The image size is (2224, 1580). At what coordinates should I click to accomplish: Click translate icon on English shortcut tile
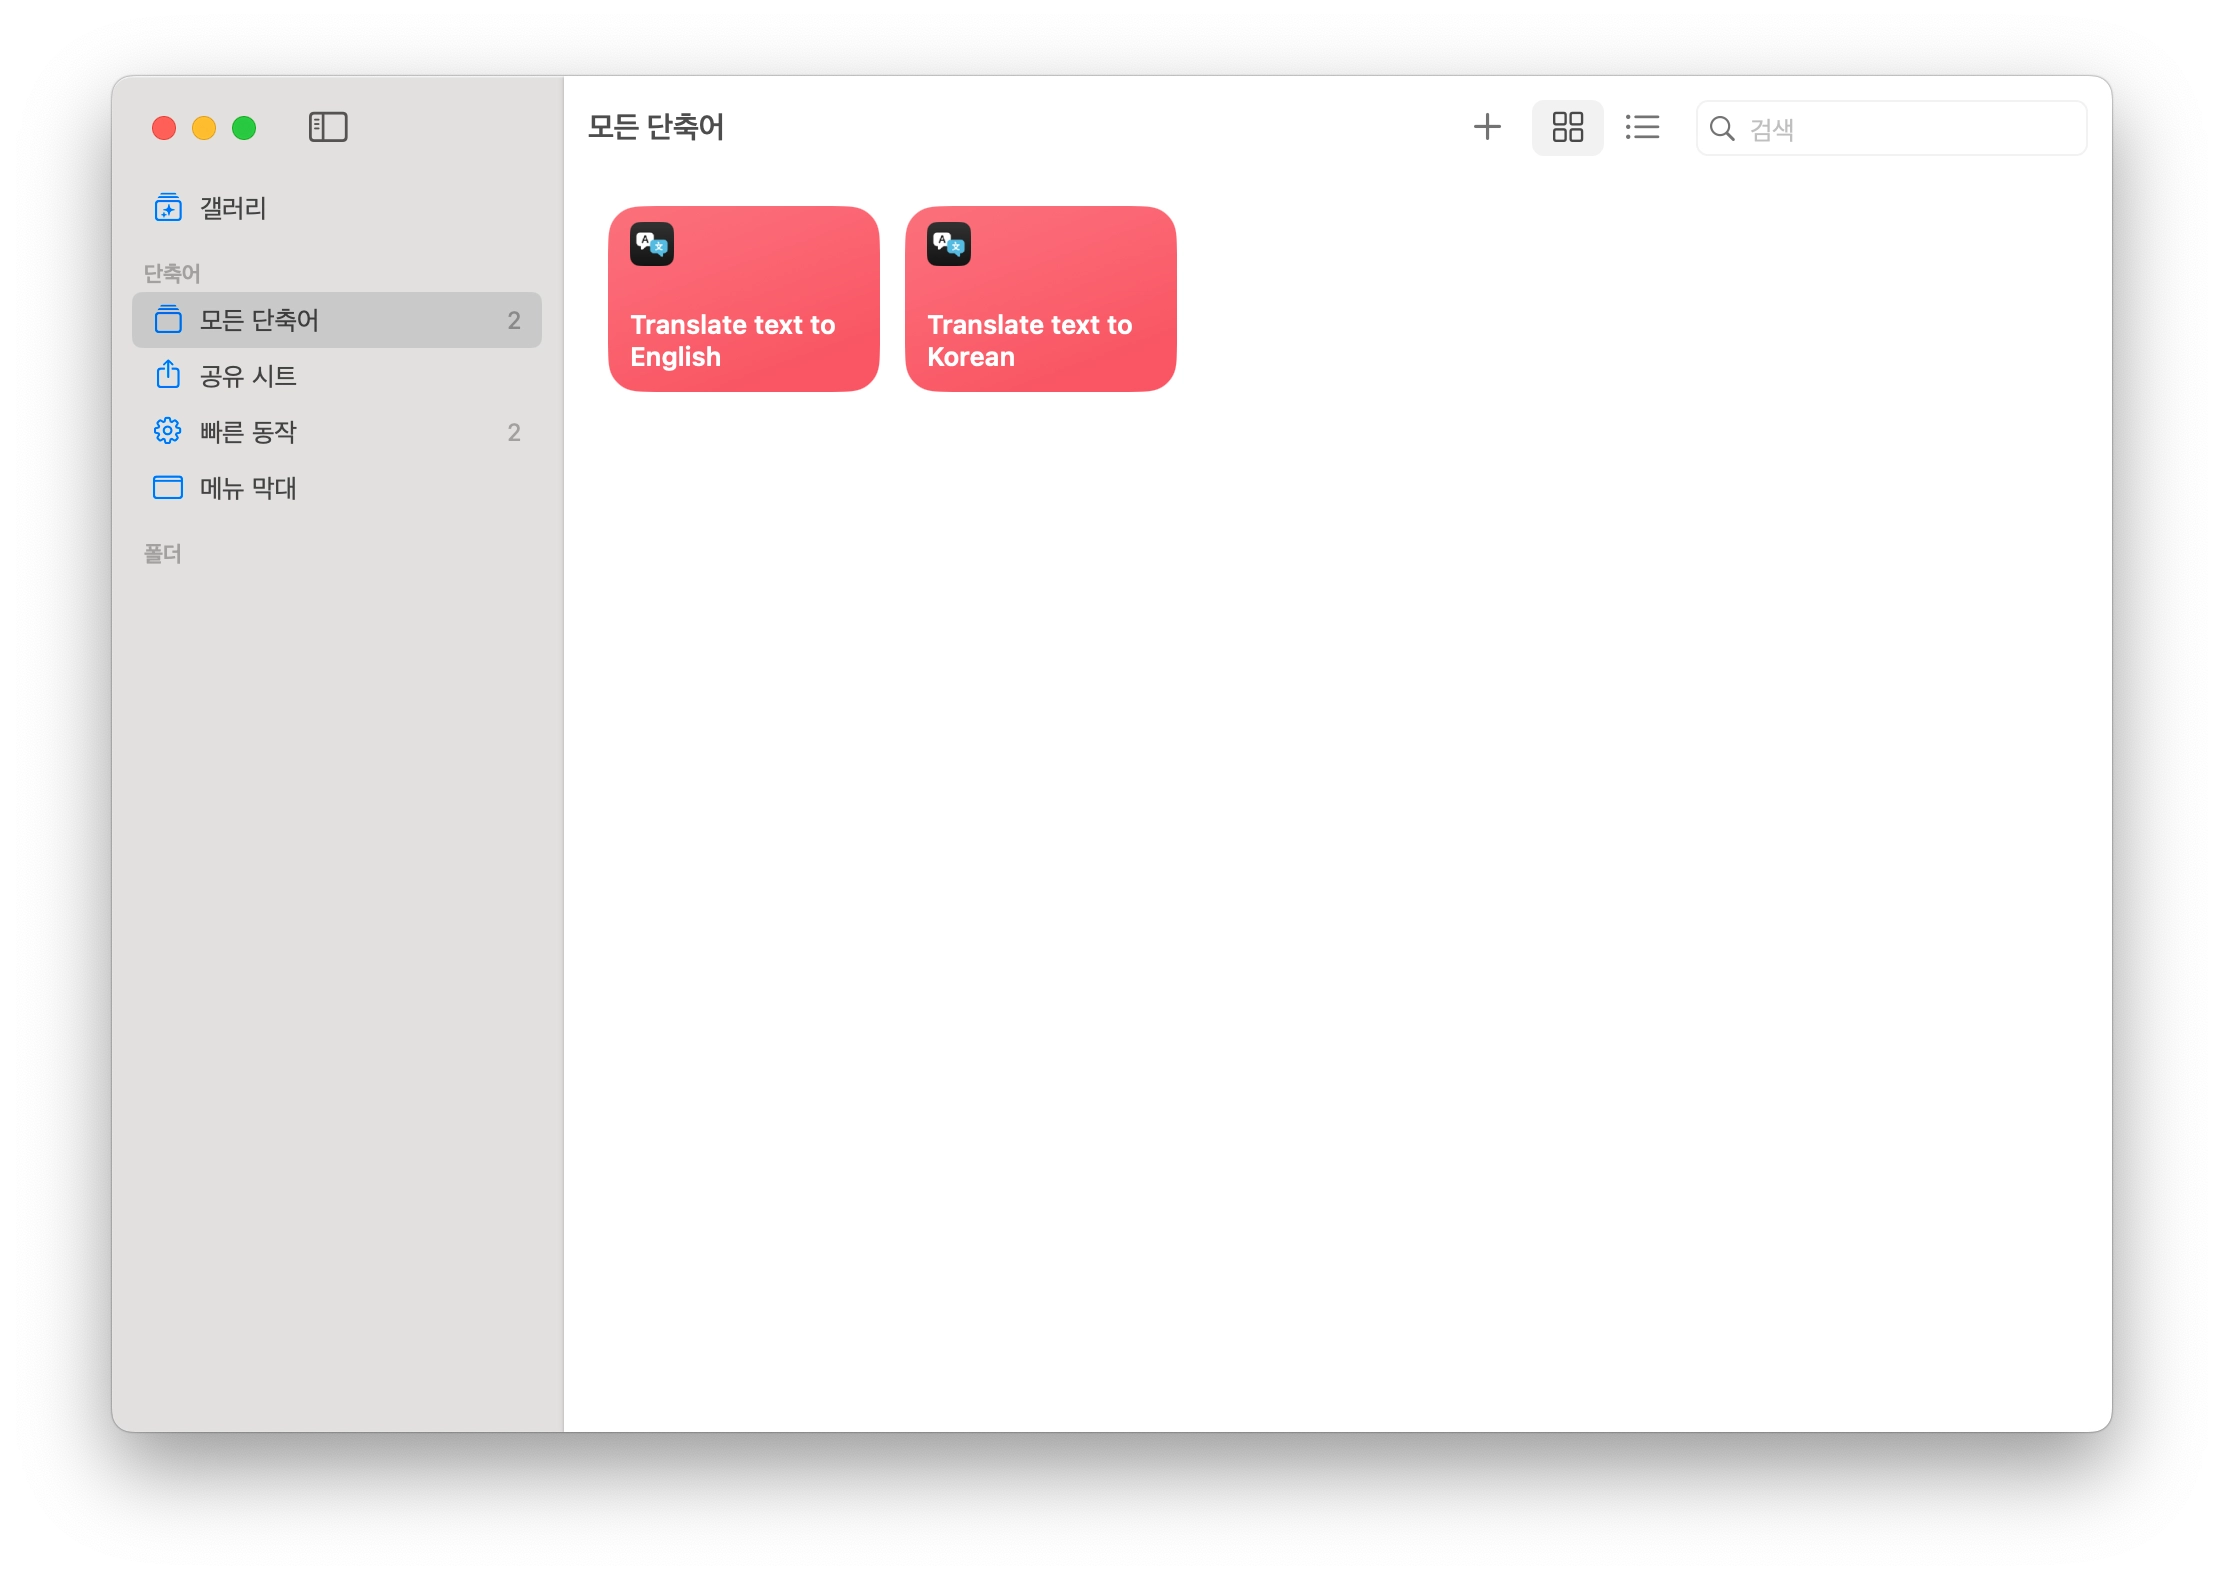pyautogui.click(x=652, y=244)
